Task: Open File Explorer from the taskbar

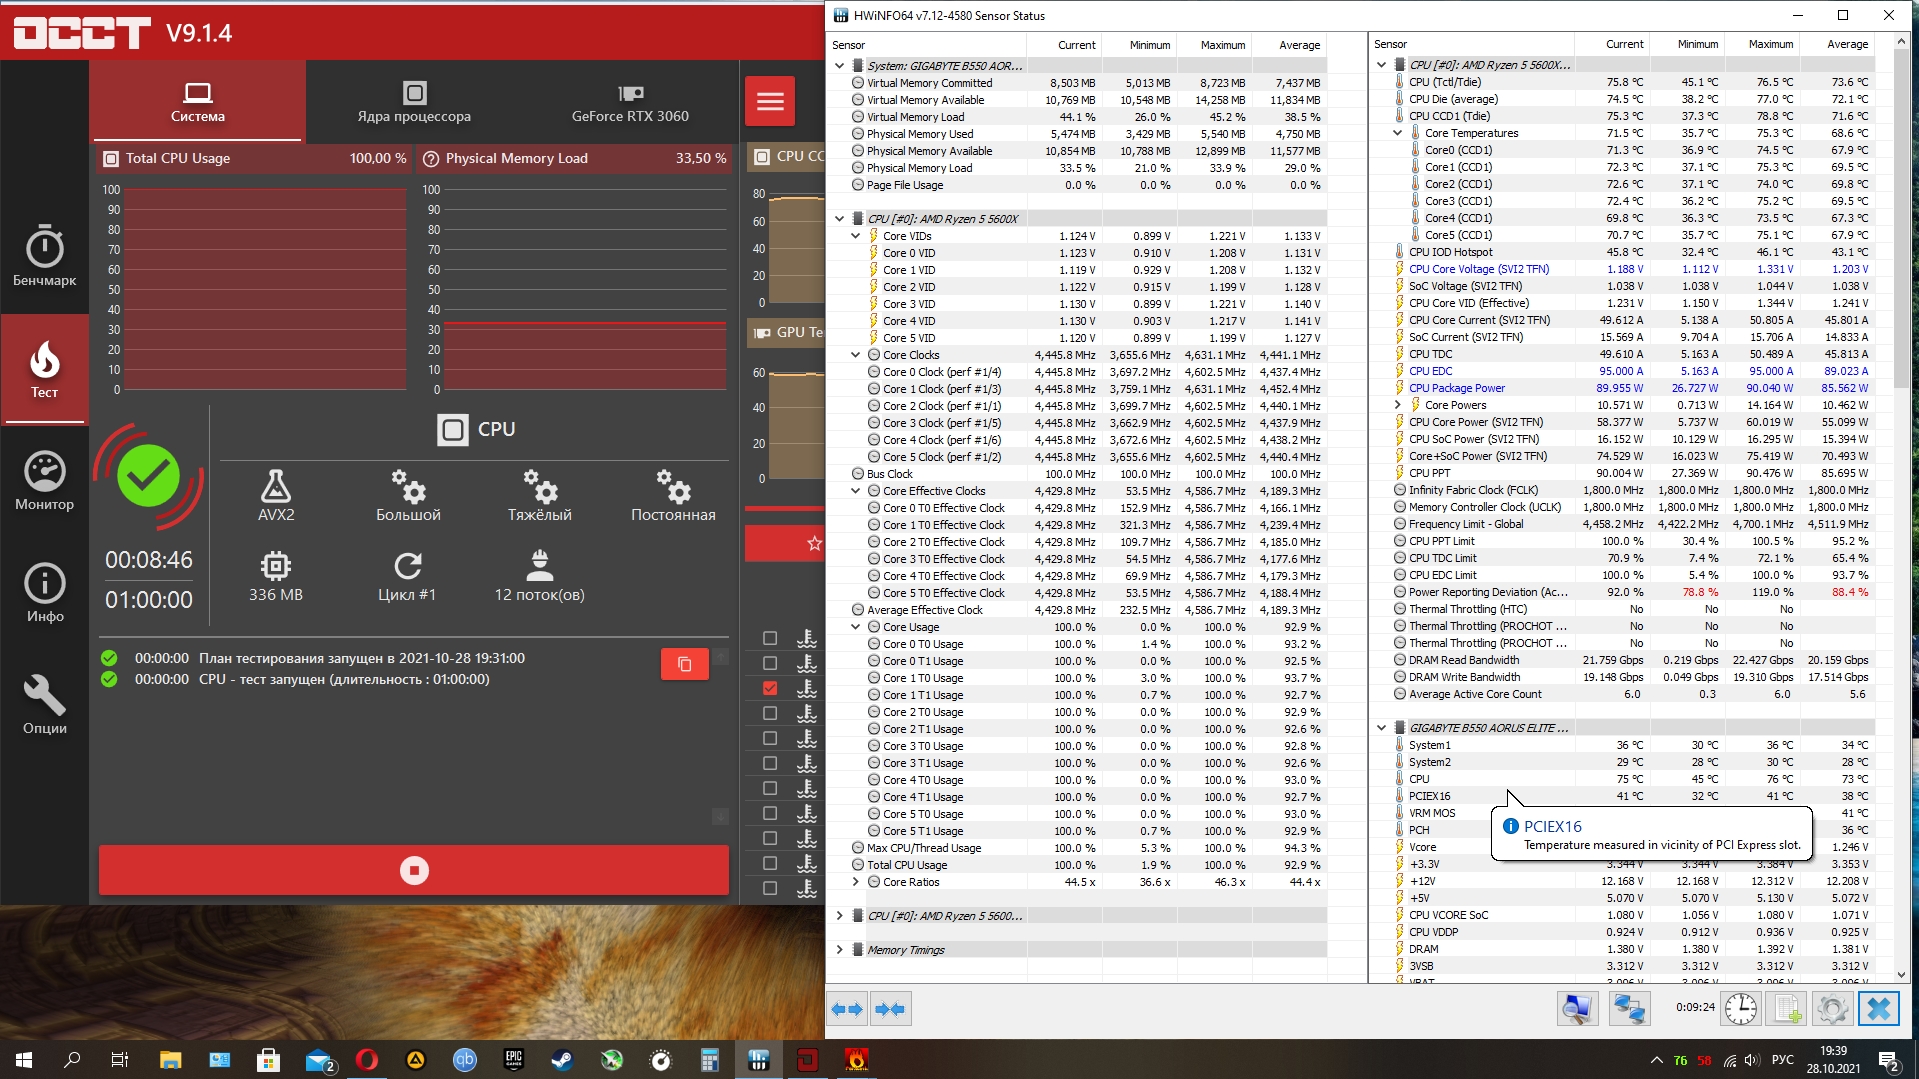Action: pyautogui.click(x=170, y=1059)
